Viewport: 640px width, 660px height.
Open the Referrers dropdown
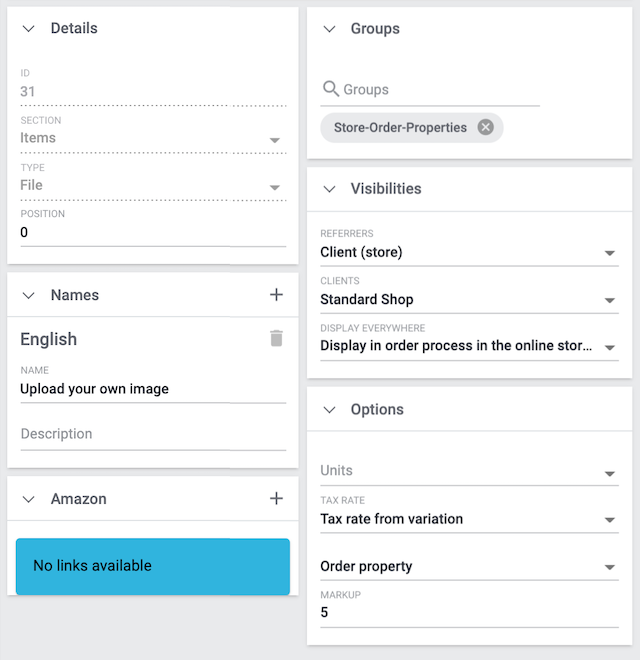tap(610, 253)
